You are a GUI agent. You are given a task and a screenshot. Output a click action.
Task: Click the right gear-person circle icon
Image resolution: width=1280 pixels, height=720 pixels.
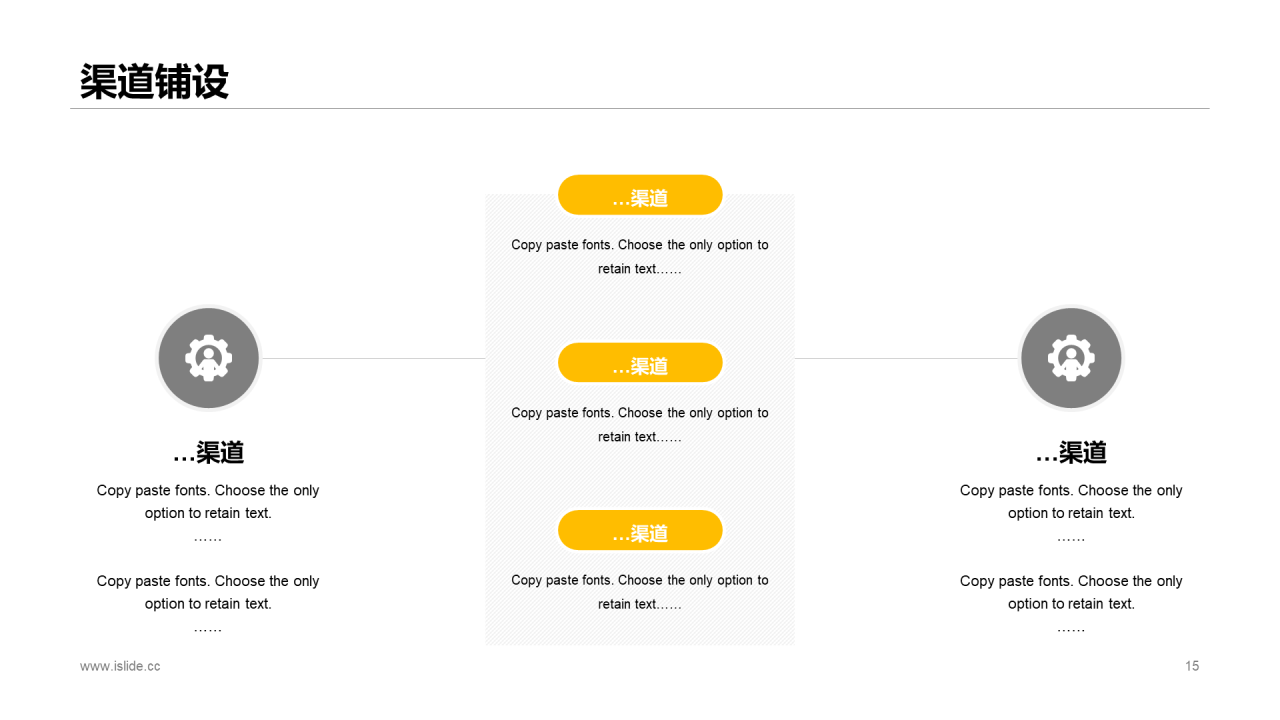coord(1071,358)
